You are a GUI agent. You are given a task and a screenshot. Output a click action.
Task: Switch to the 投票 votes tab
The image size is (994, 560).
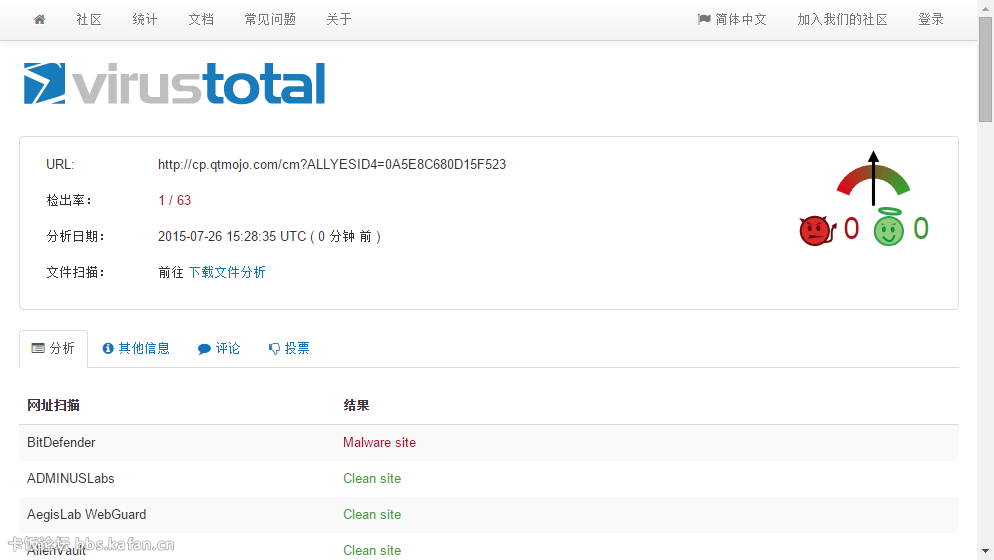[x=289, y=349]
